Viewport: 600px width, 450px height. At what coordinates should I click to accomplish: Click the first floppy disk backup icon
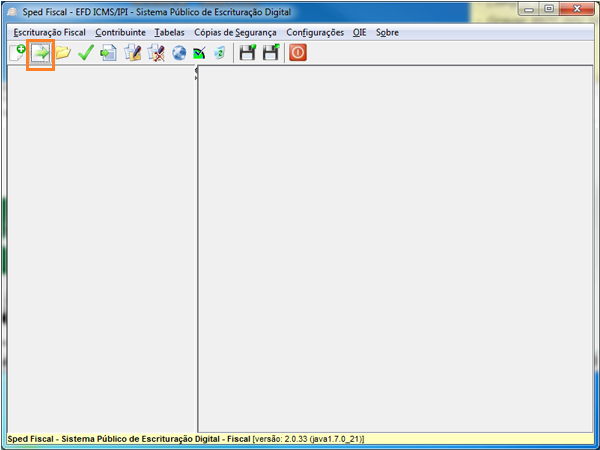click(248, 52)
